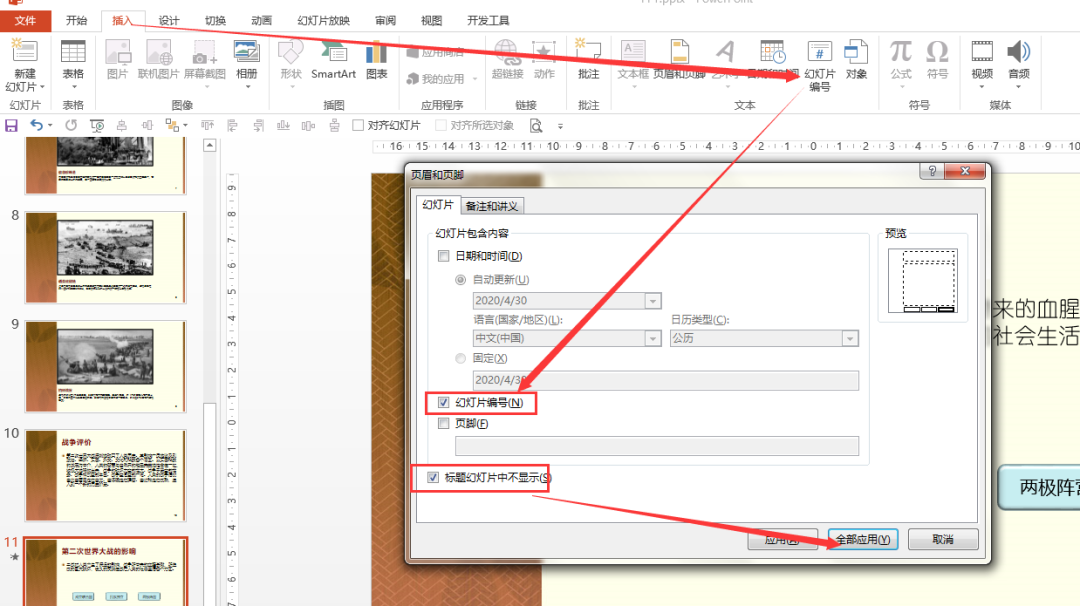Click the Screenshot (屏幕截图) icon

(205, 52)
